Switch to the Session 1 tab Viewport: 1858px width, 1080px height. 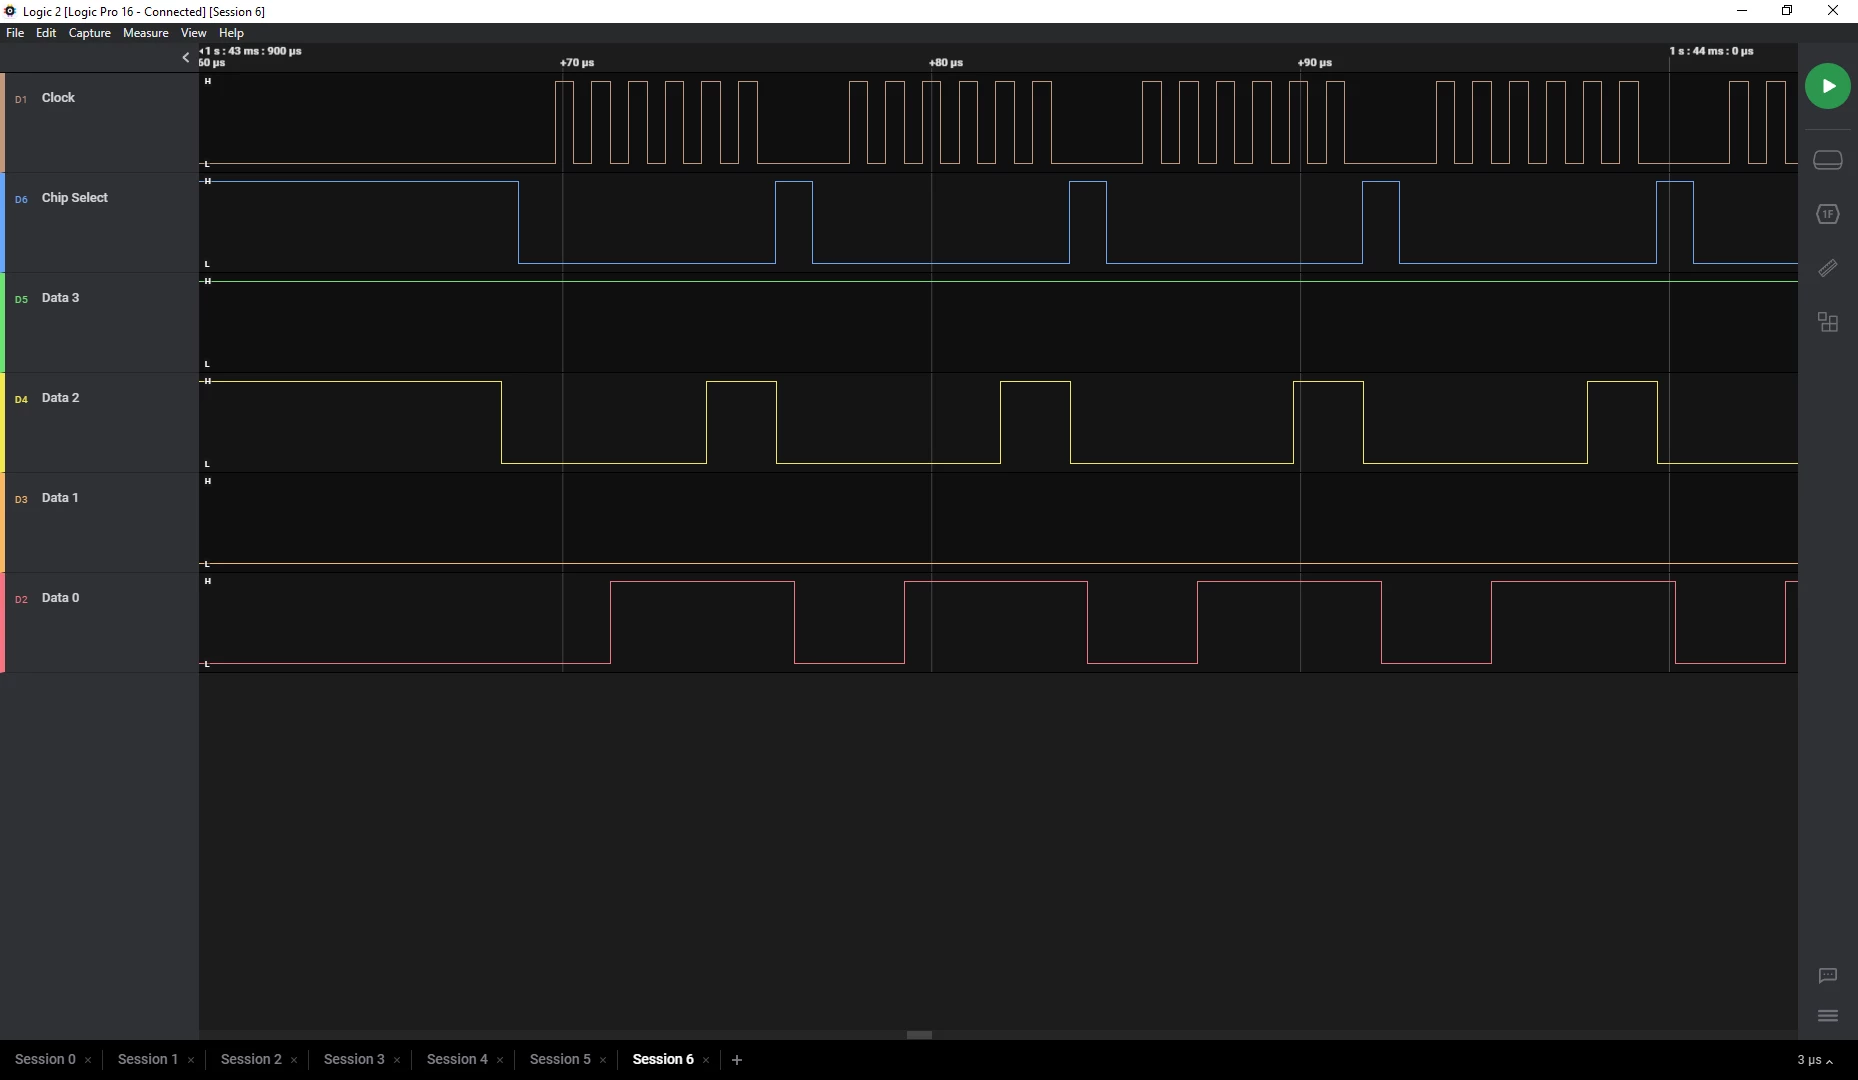tap(148, 1059)
